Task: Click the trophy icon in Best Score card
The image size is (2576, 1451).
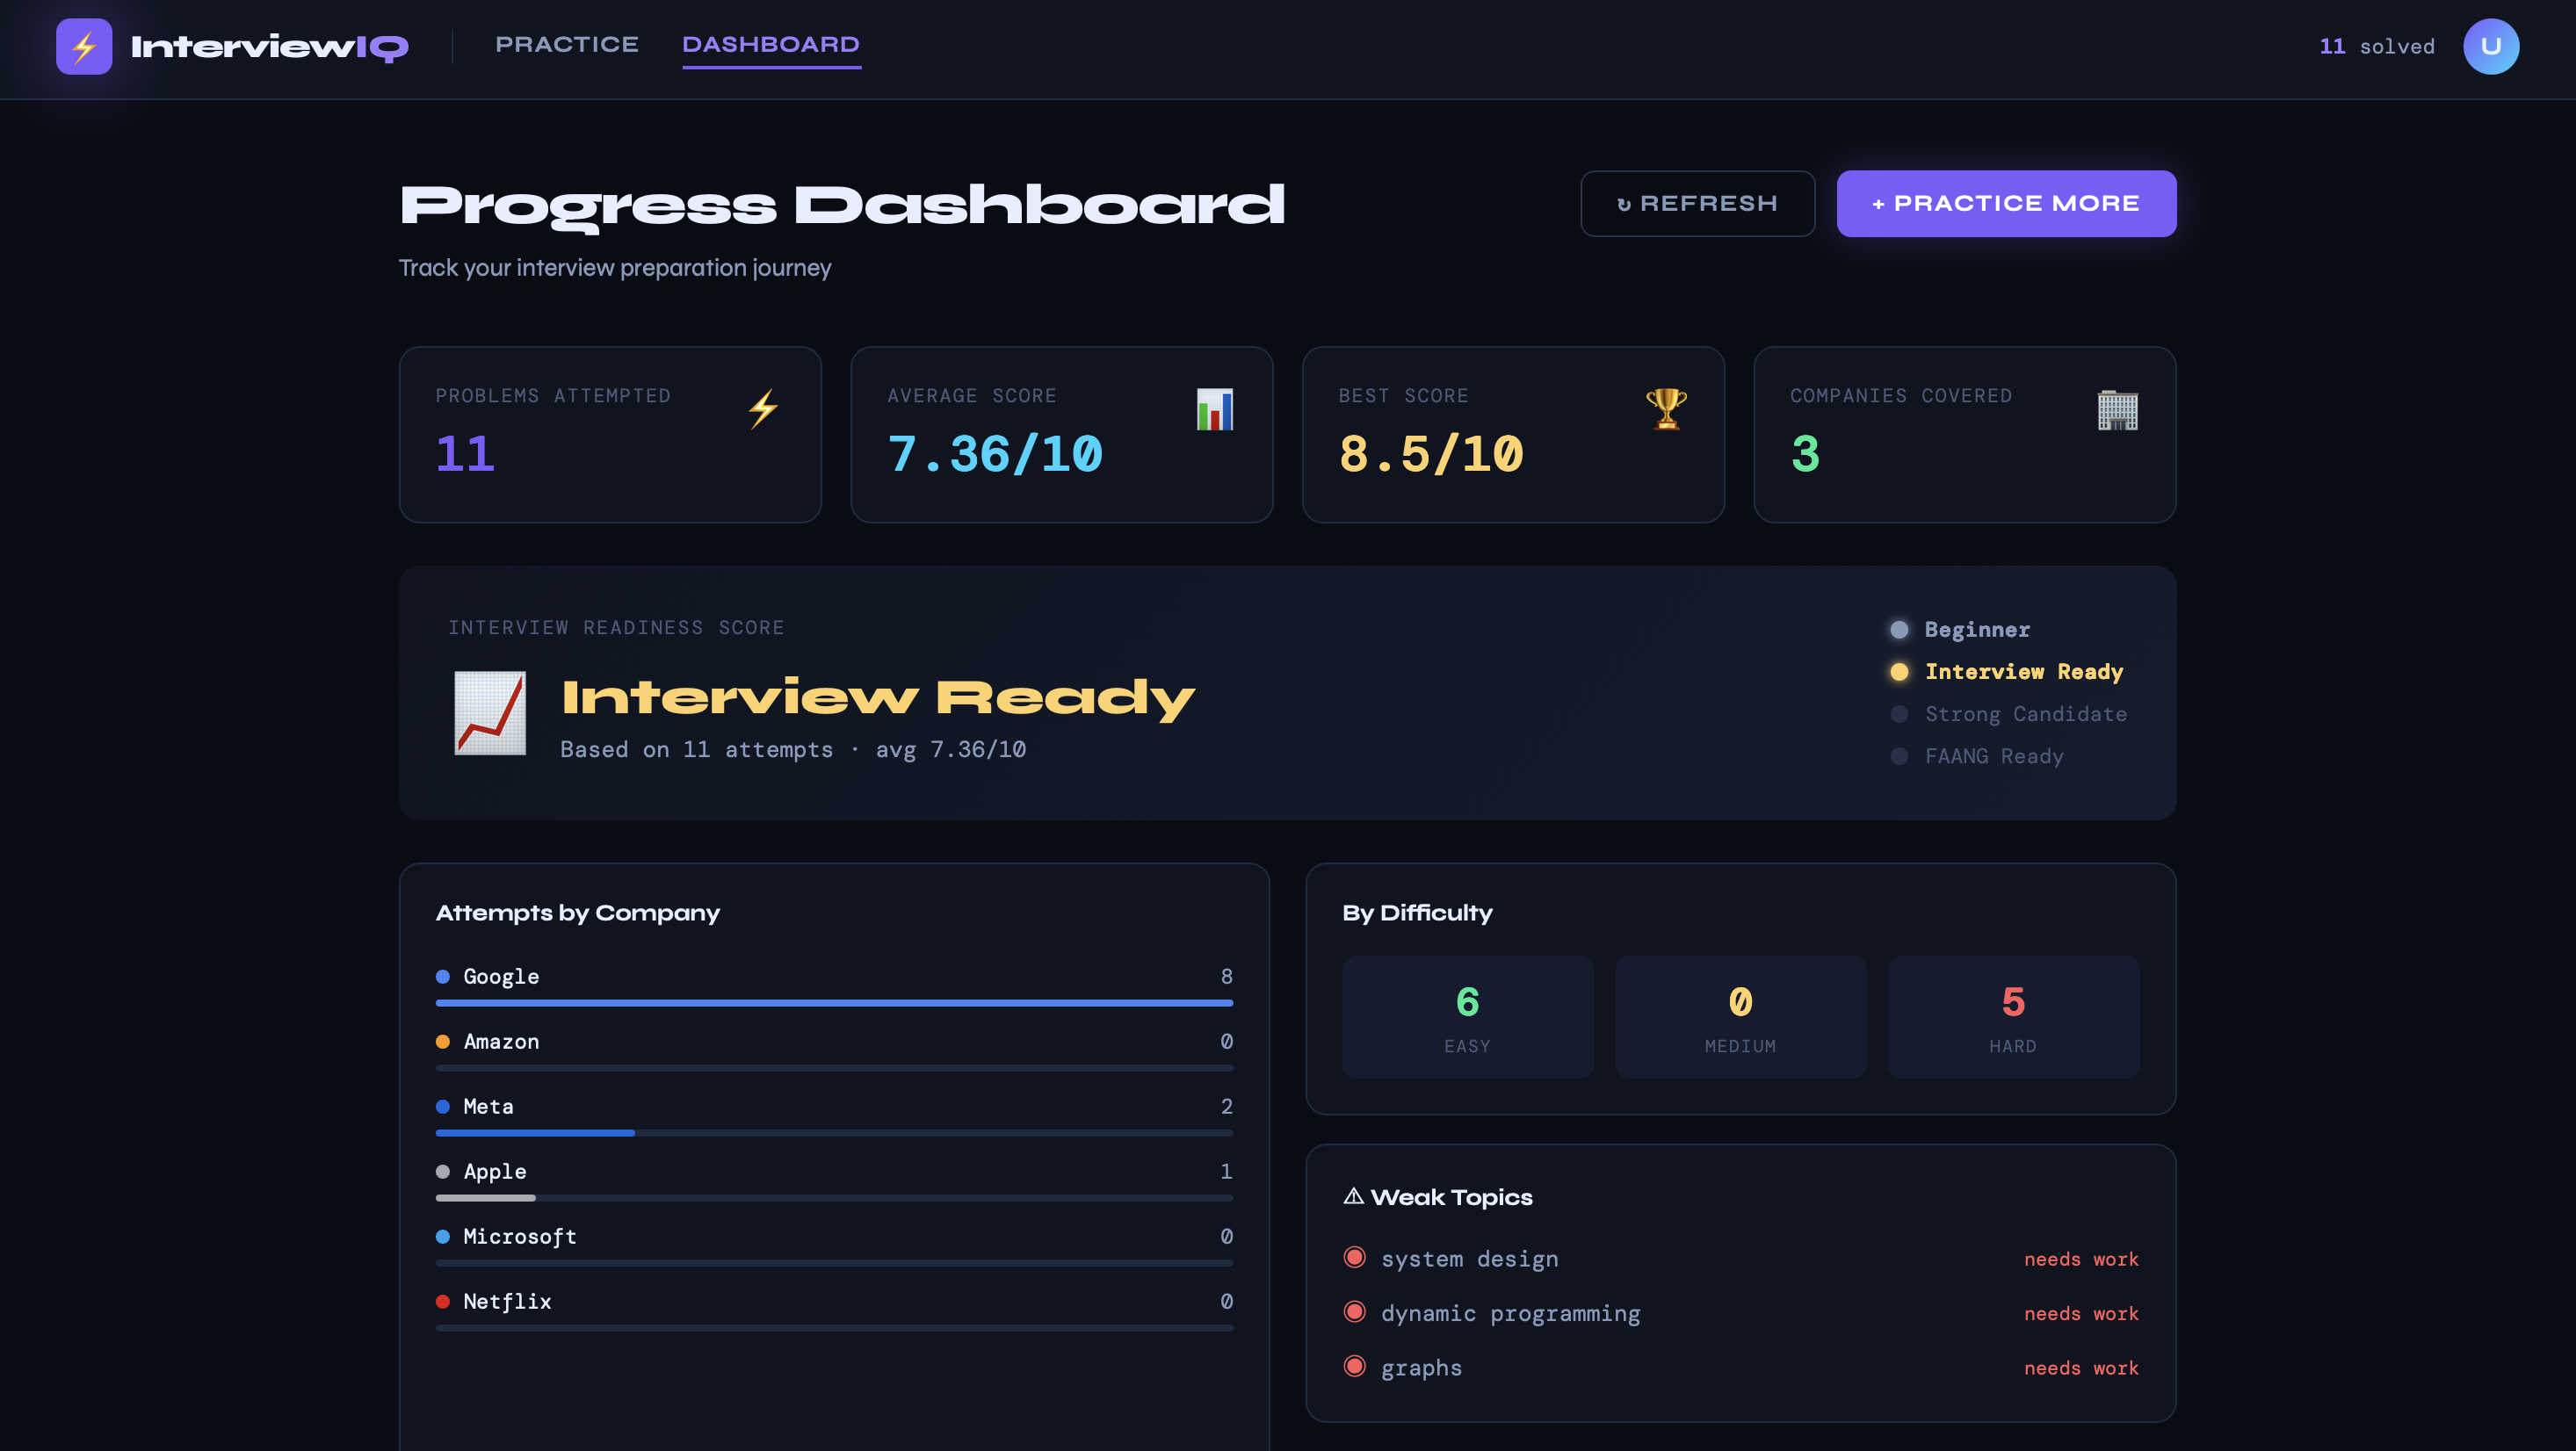Action: pos(1666,409)
